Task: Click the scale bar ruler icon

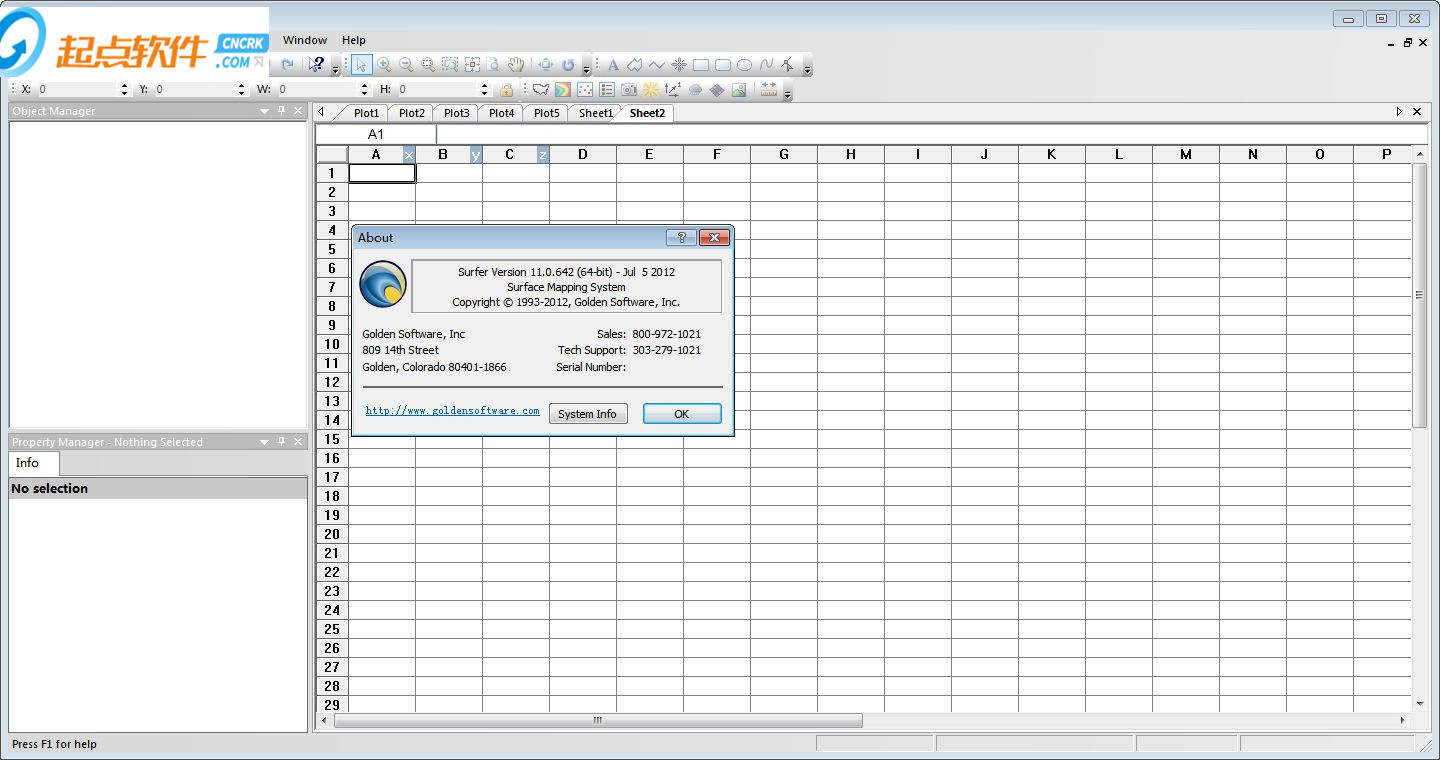Action: click(x=768, y=90)
